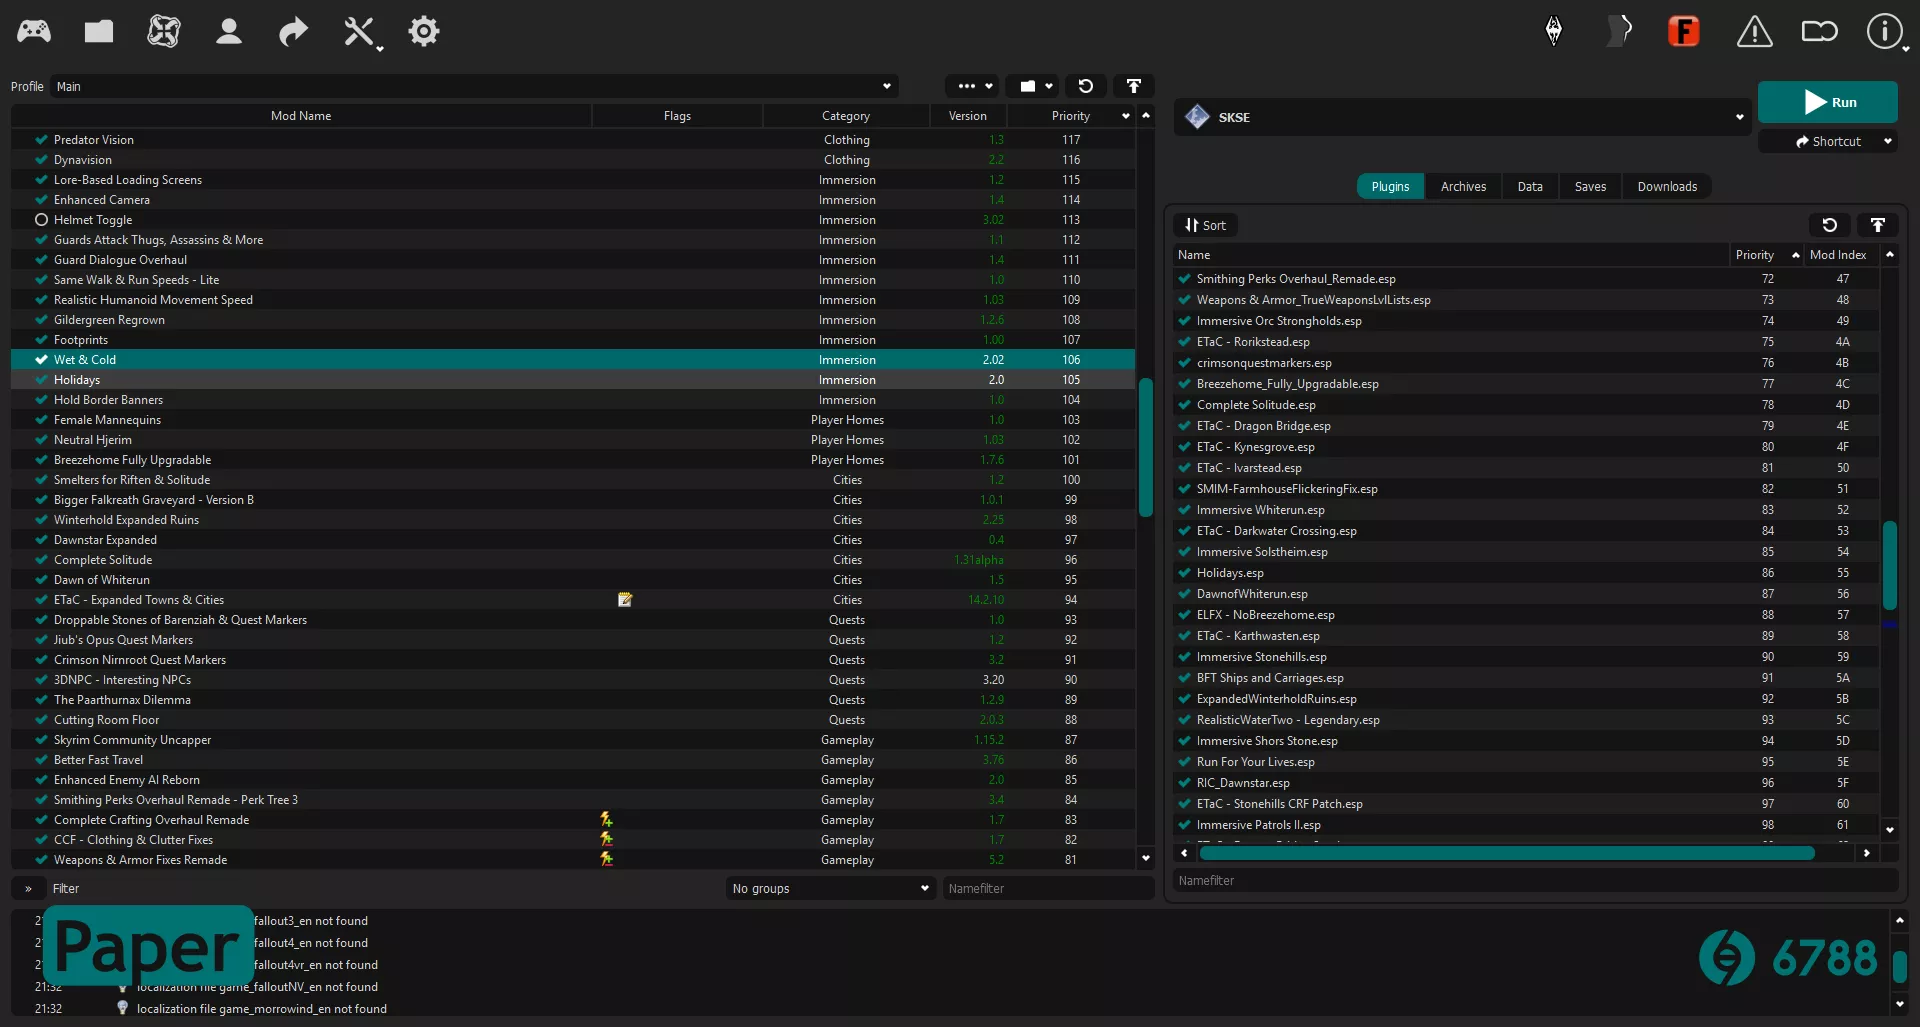The image size is (1920, 1027).
Task: Click the mod list vertical scrollbar thumb
Action: tap(1146, 446)
